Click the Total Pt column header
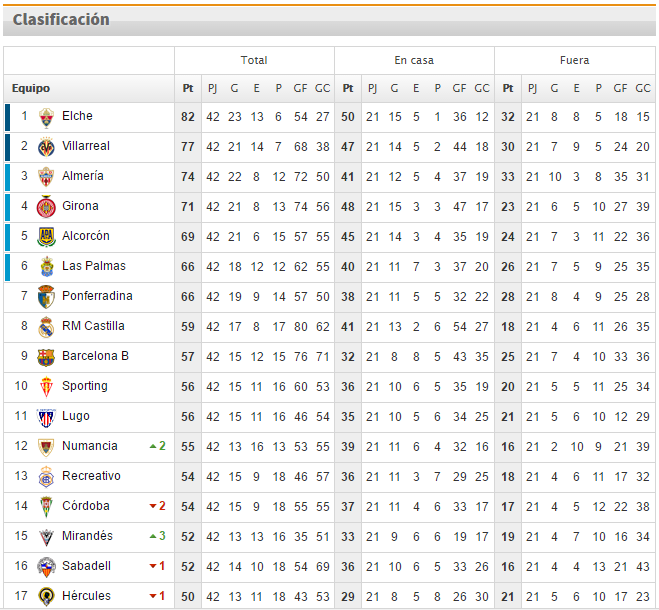The width and height of the screenshot is (659, 610). click(188, 88)
